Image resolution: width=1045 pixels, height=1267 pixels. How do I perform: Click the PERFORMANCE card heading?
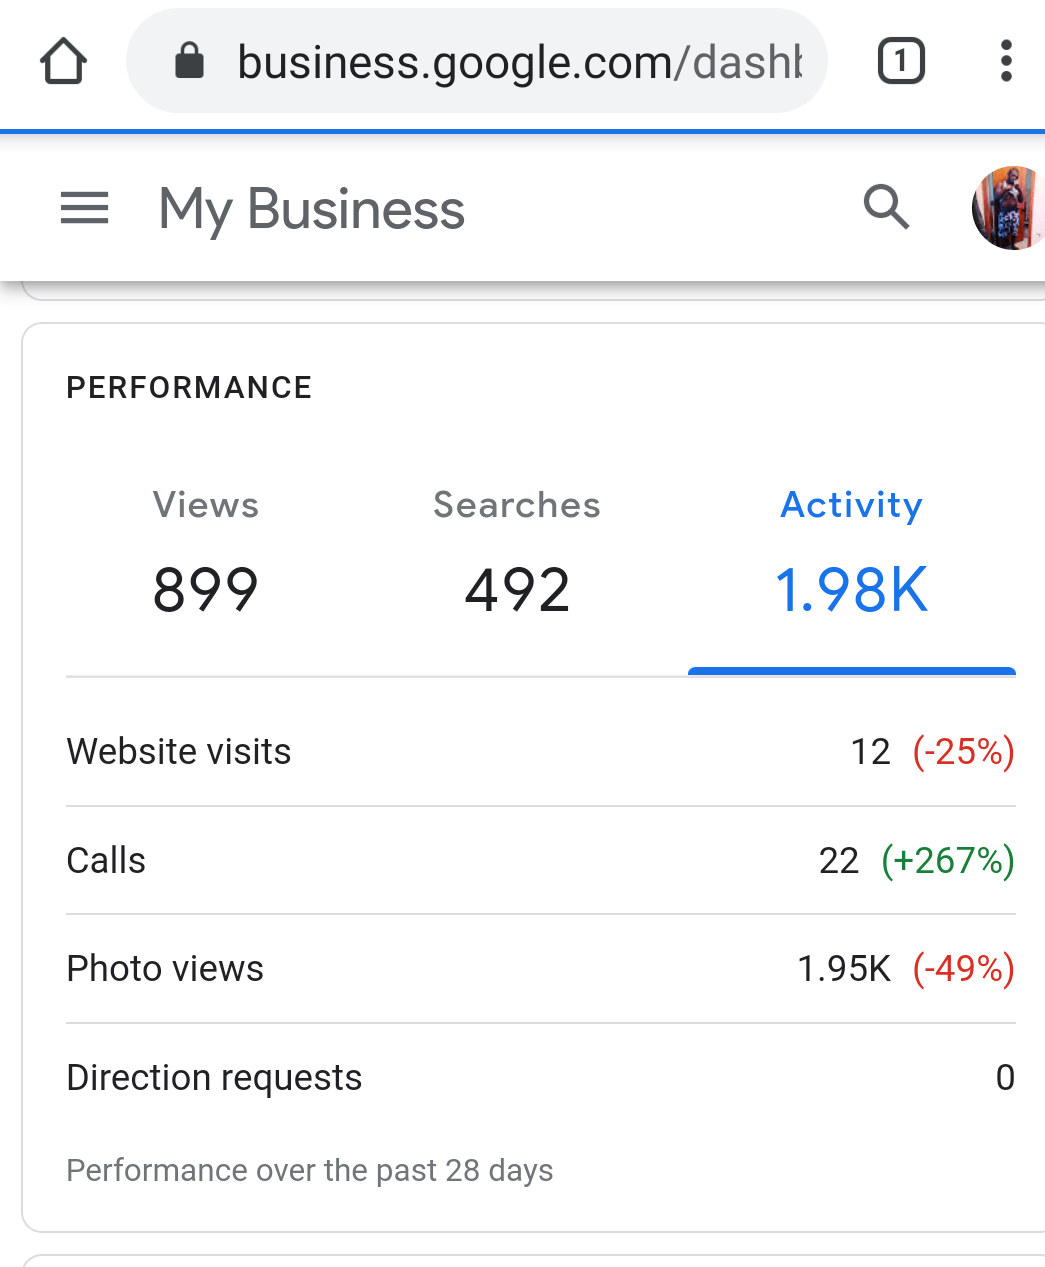click(x=189, y=388)
